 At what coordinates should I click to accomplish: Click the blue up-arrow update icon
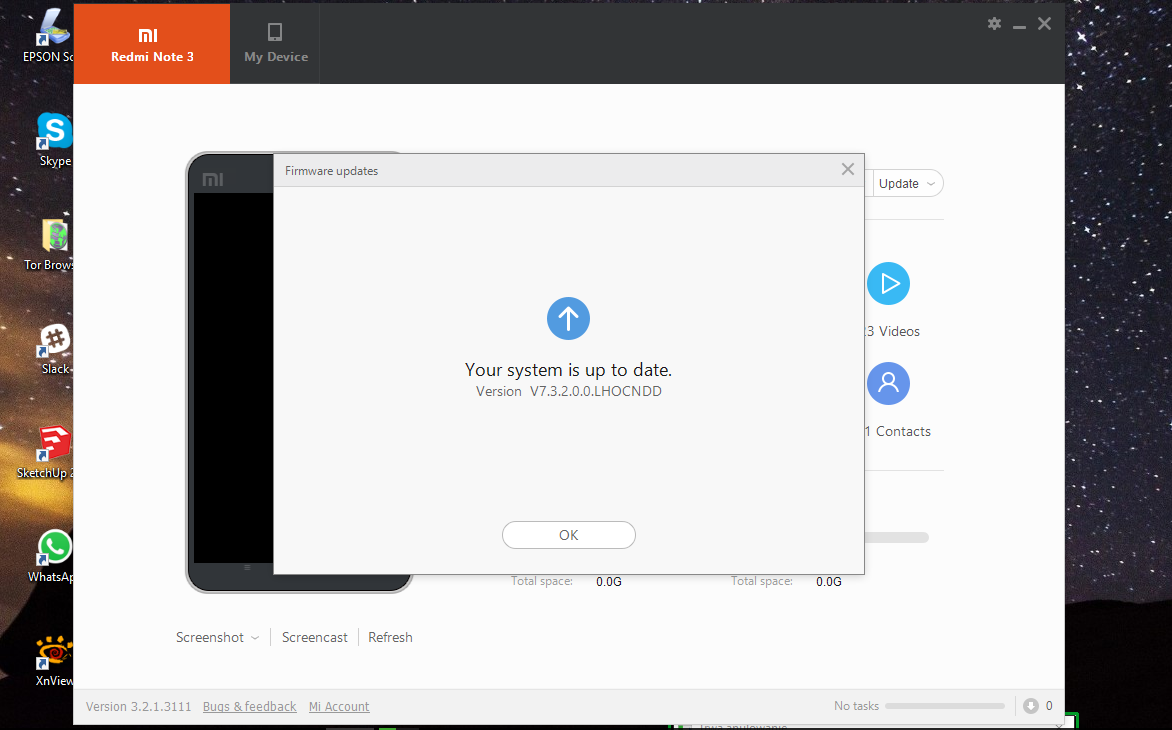[568, 318]
